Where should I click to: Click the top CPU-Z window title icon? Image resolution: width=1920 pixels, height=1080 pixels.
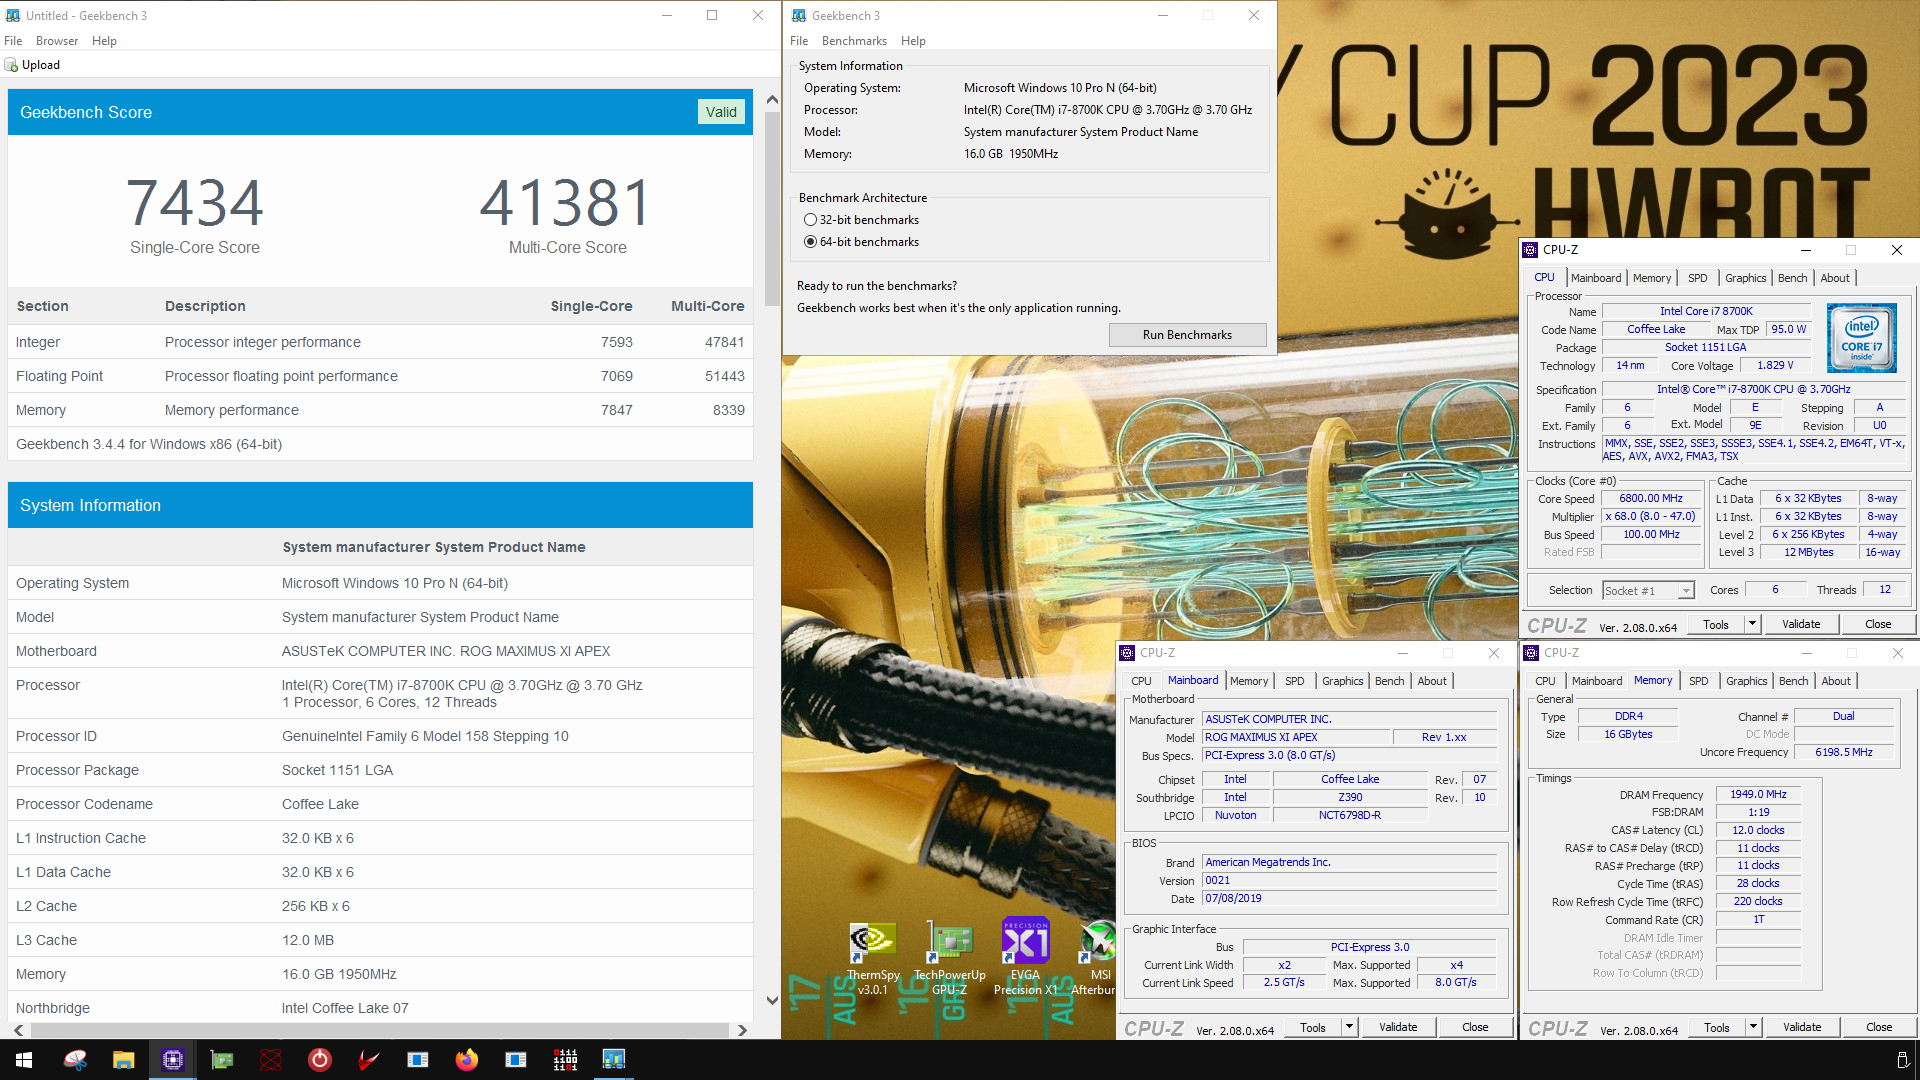pyautogui.click(x=1530, y=250)
